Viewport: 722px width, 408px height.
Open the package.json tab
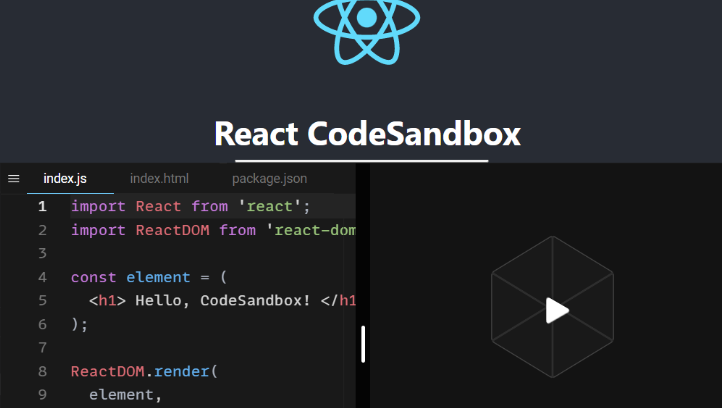pos(269,179)
